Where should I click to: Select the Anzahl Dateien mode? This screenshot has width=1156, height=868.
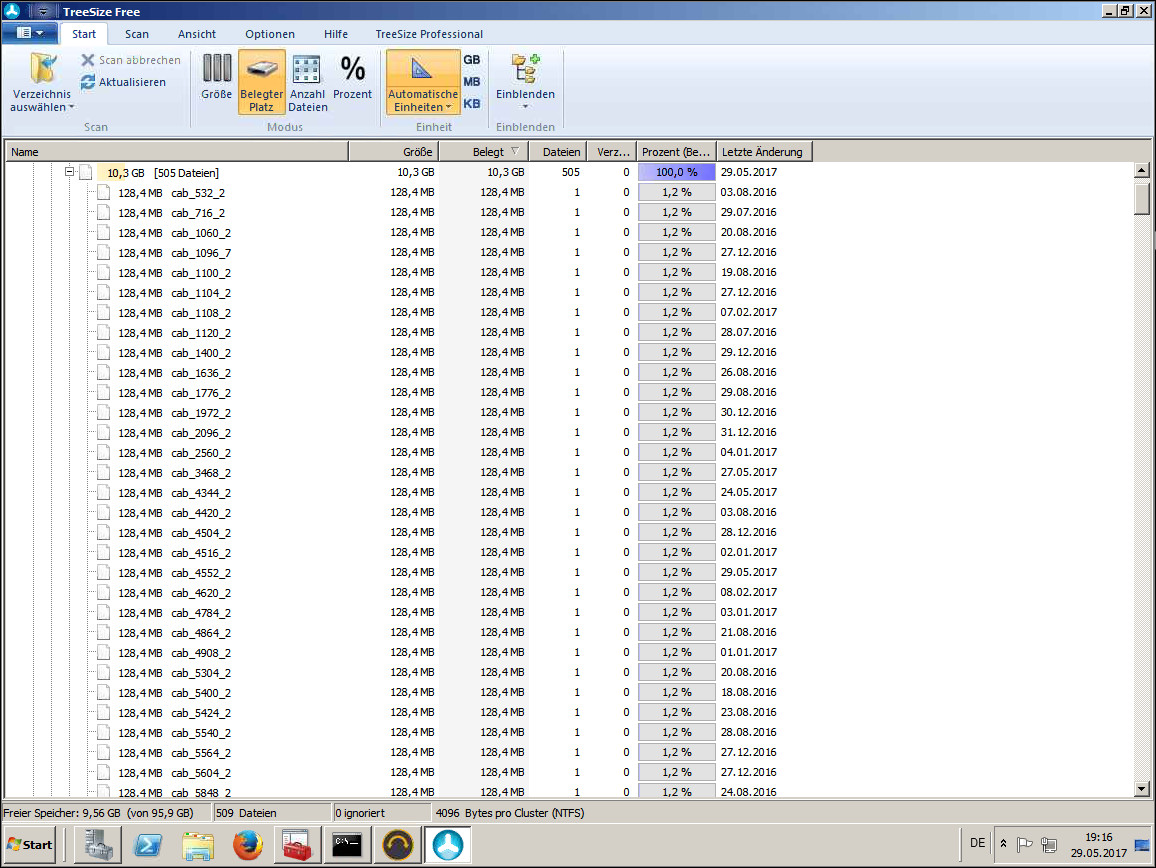click(x=307, y=82)
